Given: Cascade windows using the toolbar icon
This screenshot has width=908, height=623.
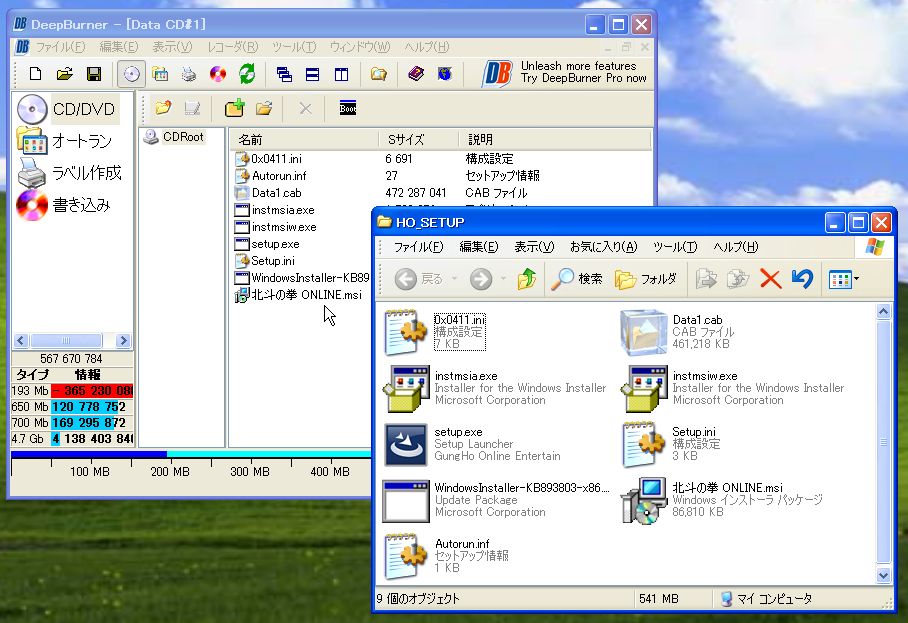Looking at the screenshot, I should click(x=284, y=74).
